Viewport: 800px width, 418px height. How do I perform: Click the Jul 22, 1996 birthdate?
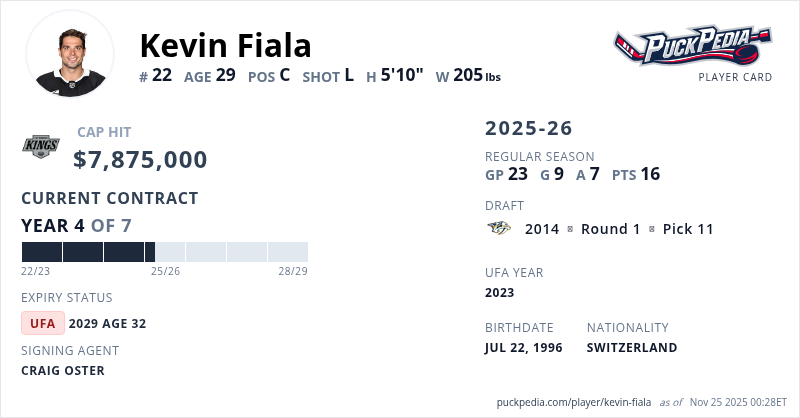523,348
